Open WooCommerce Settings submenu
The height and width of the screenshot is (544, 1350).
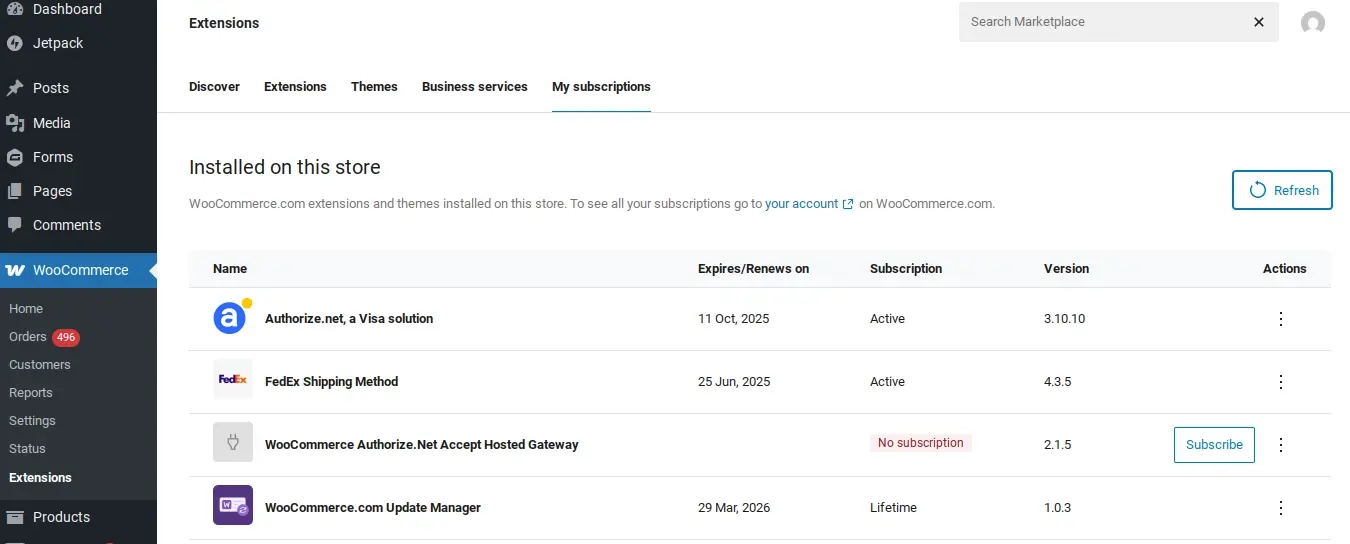click(x=32, y=421)
